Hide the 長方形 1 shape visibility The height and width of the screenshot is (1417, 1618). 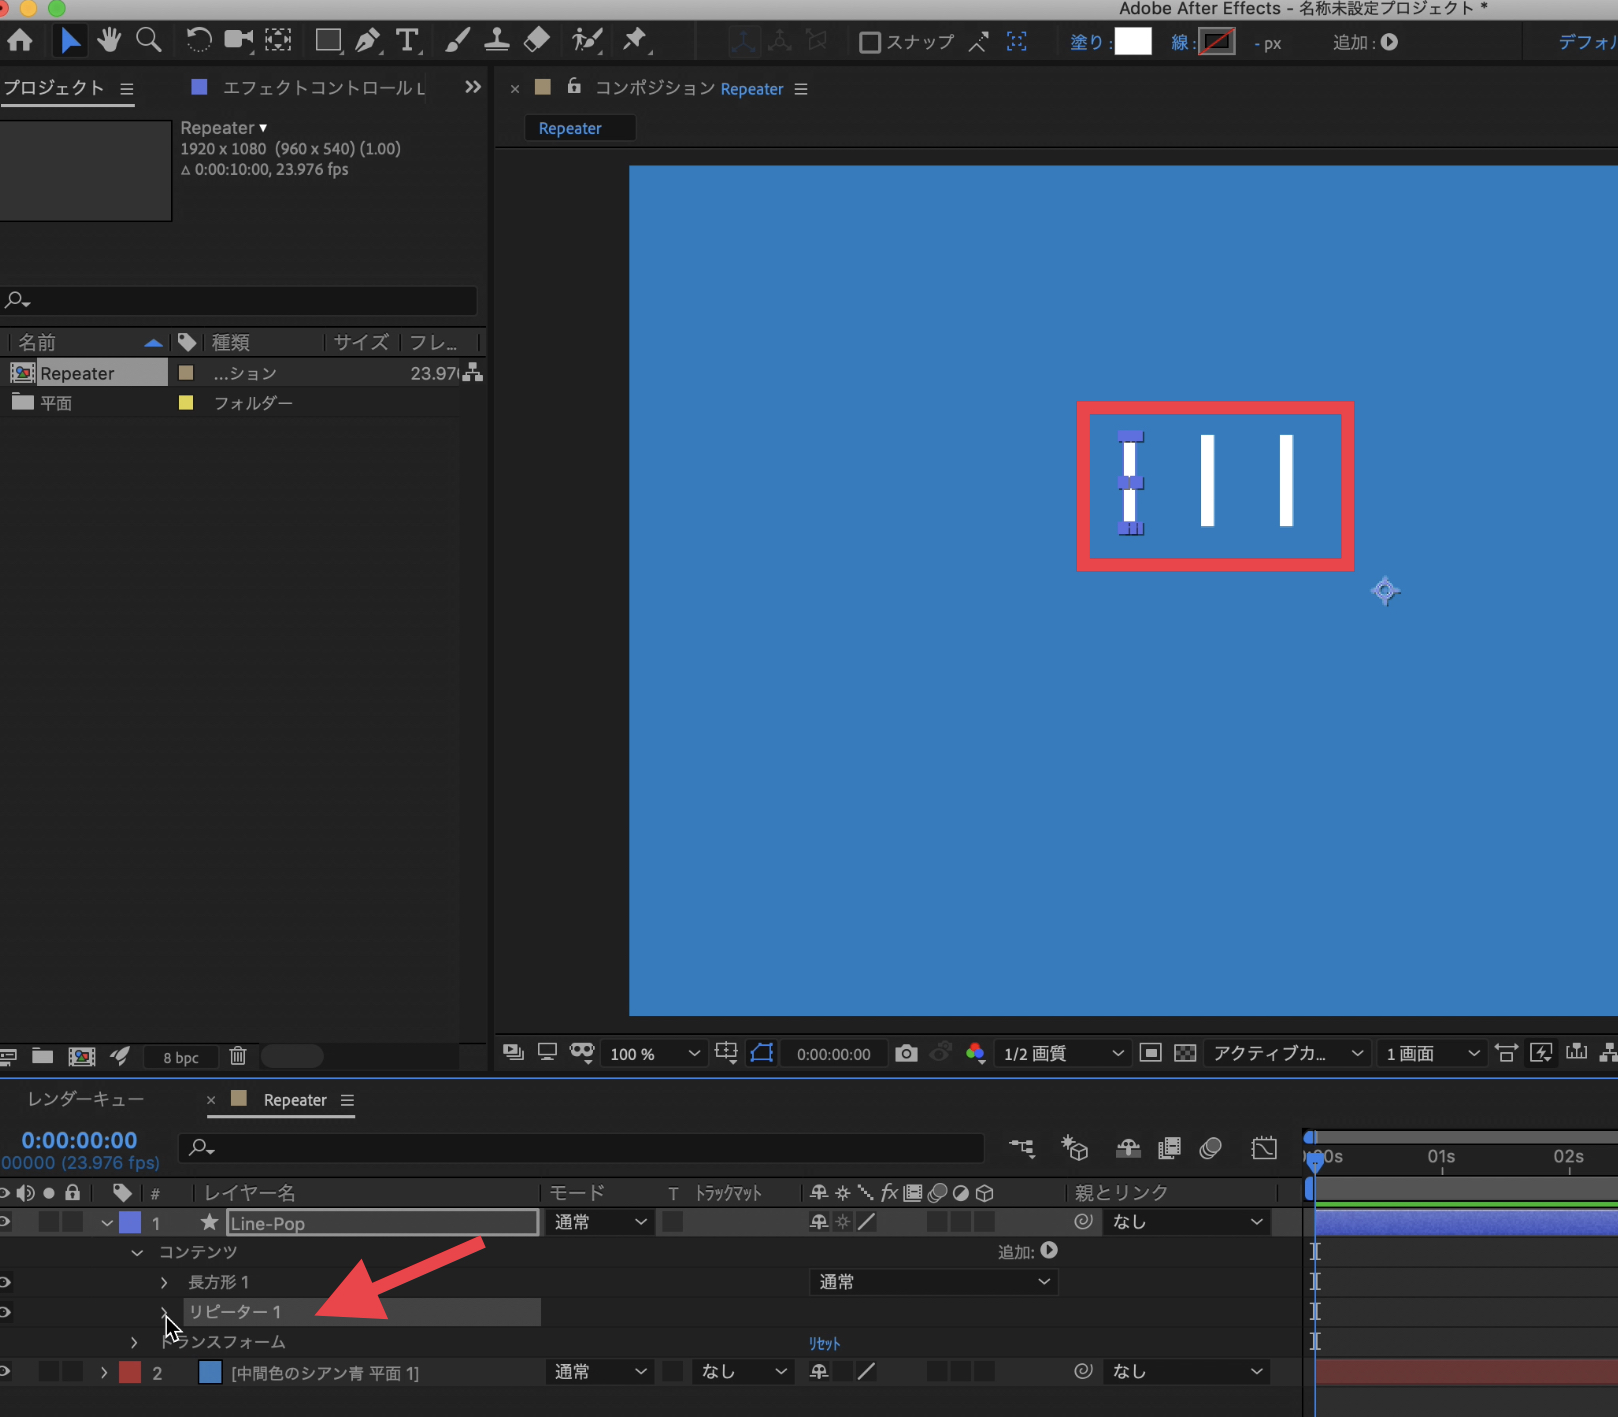[x=6, y=1282]
